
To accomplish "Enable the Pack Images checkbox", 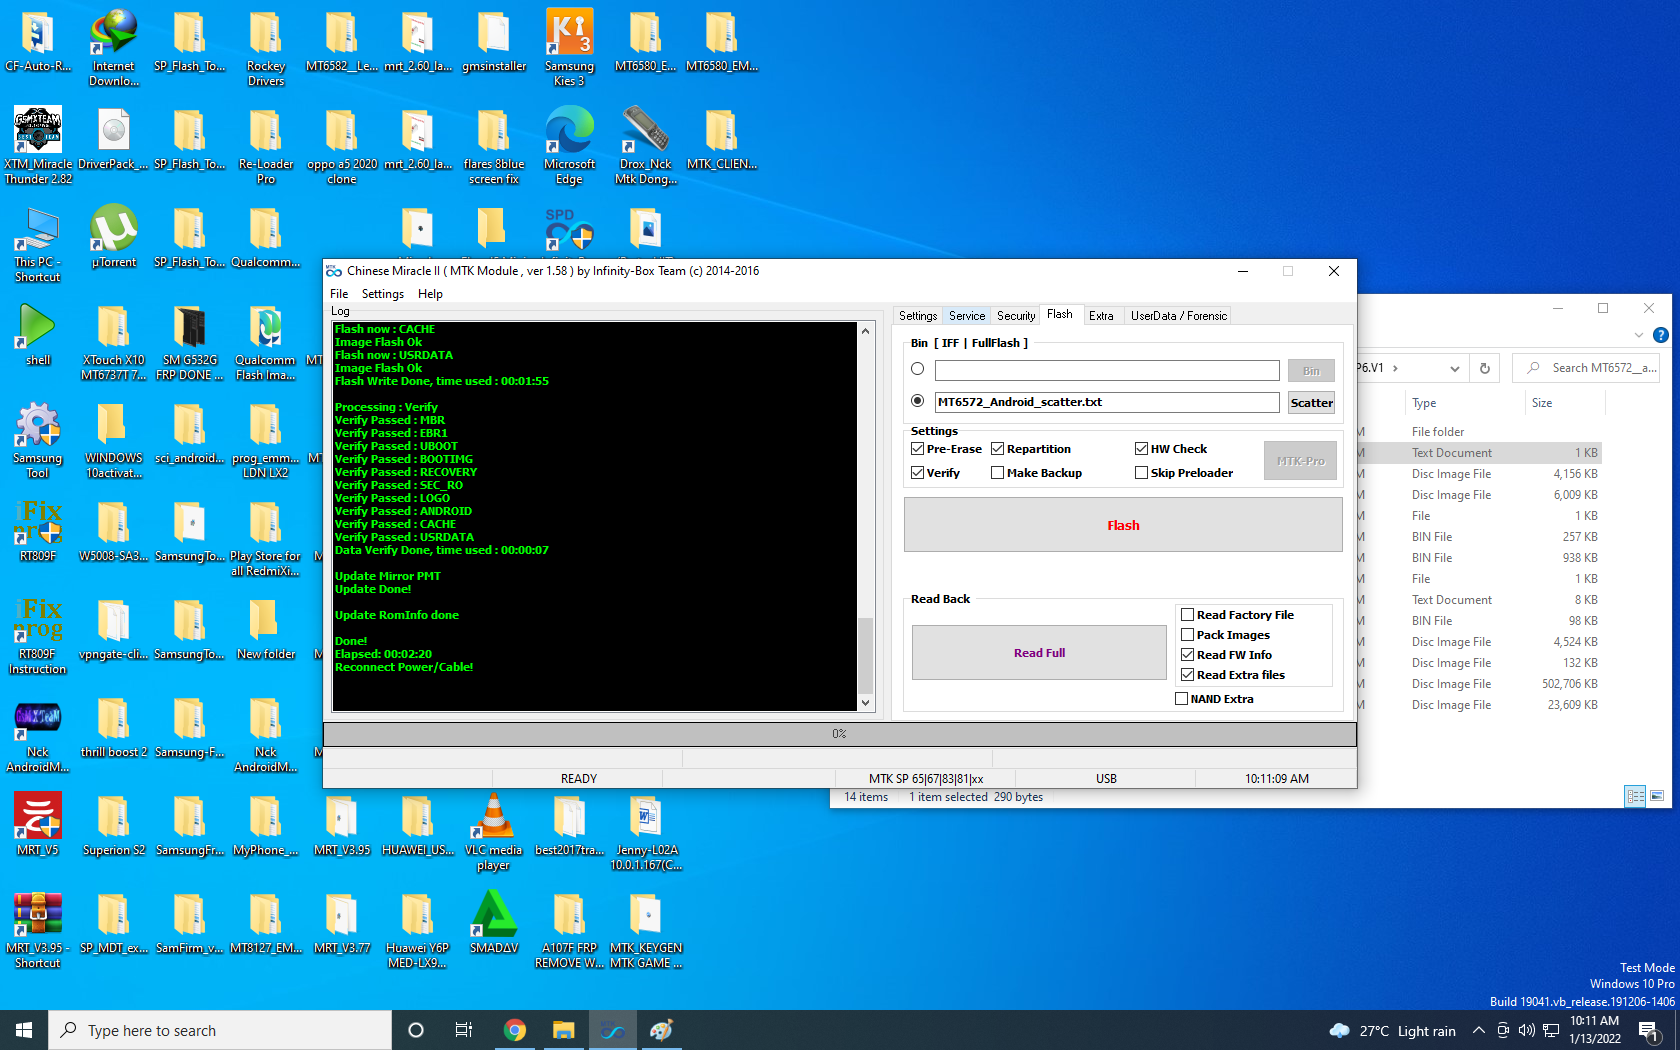I will (x=1188, y=635).
